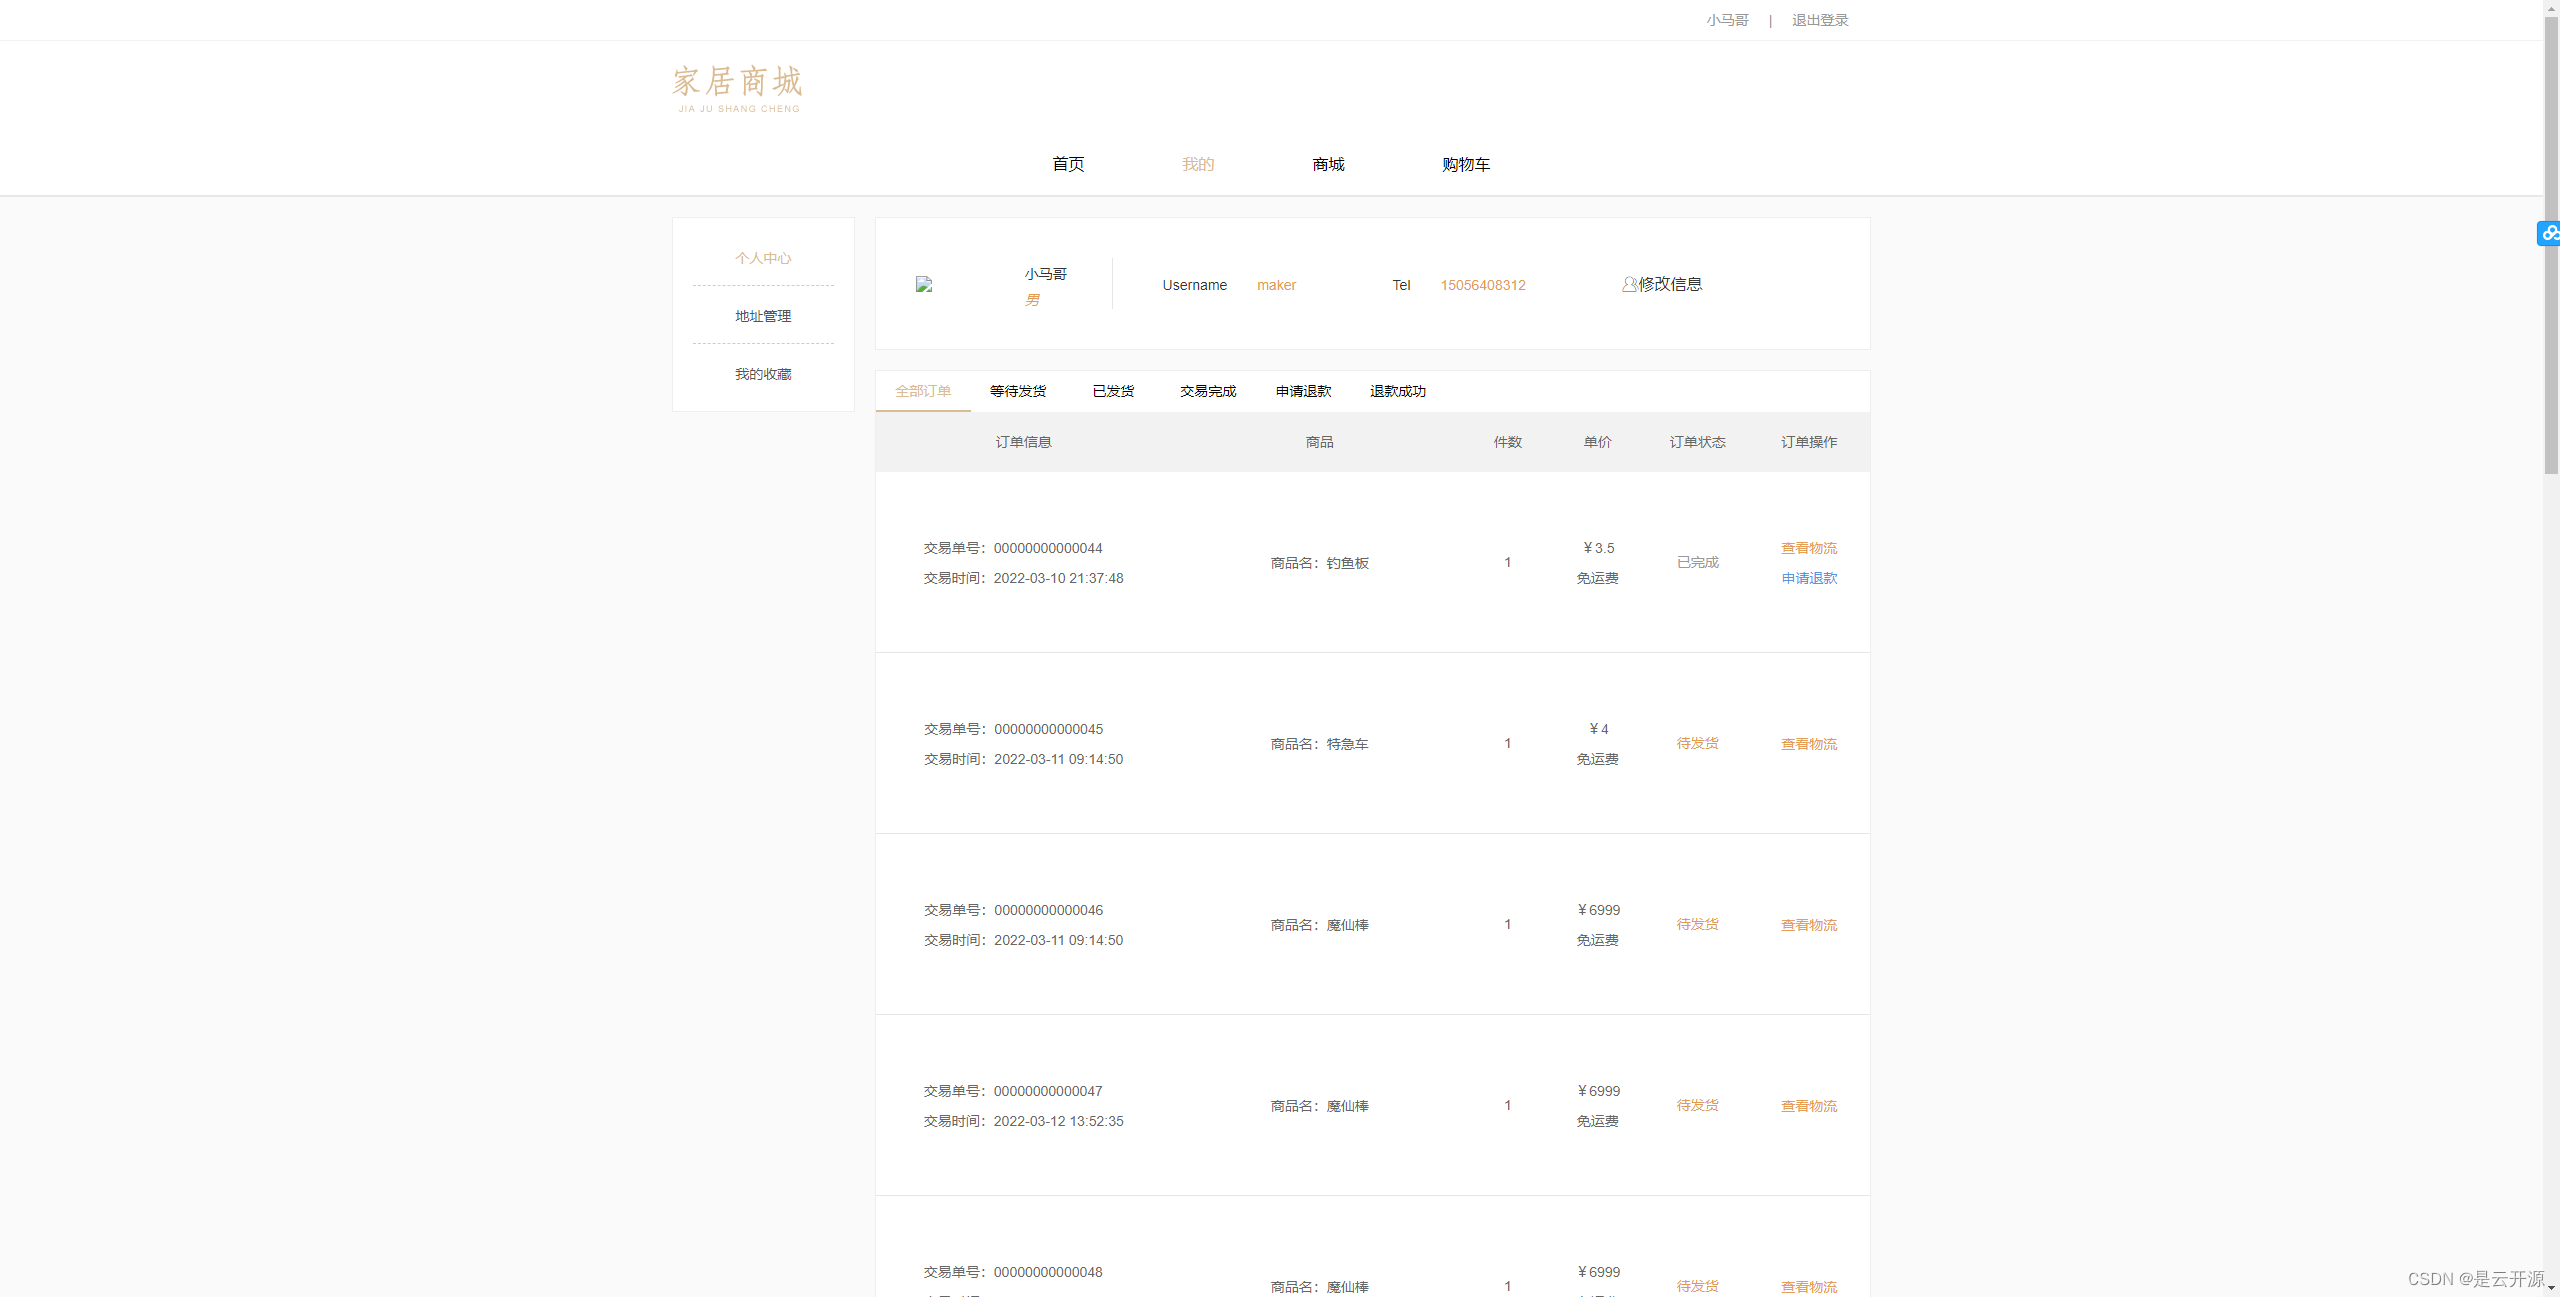The width and height of the screenshot is (2560, 1297).
Task: Click 订单状态 column header
Action: (x=1697, y=442)
